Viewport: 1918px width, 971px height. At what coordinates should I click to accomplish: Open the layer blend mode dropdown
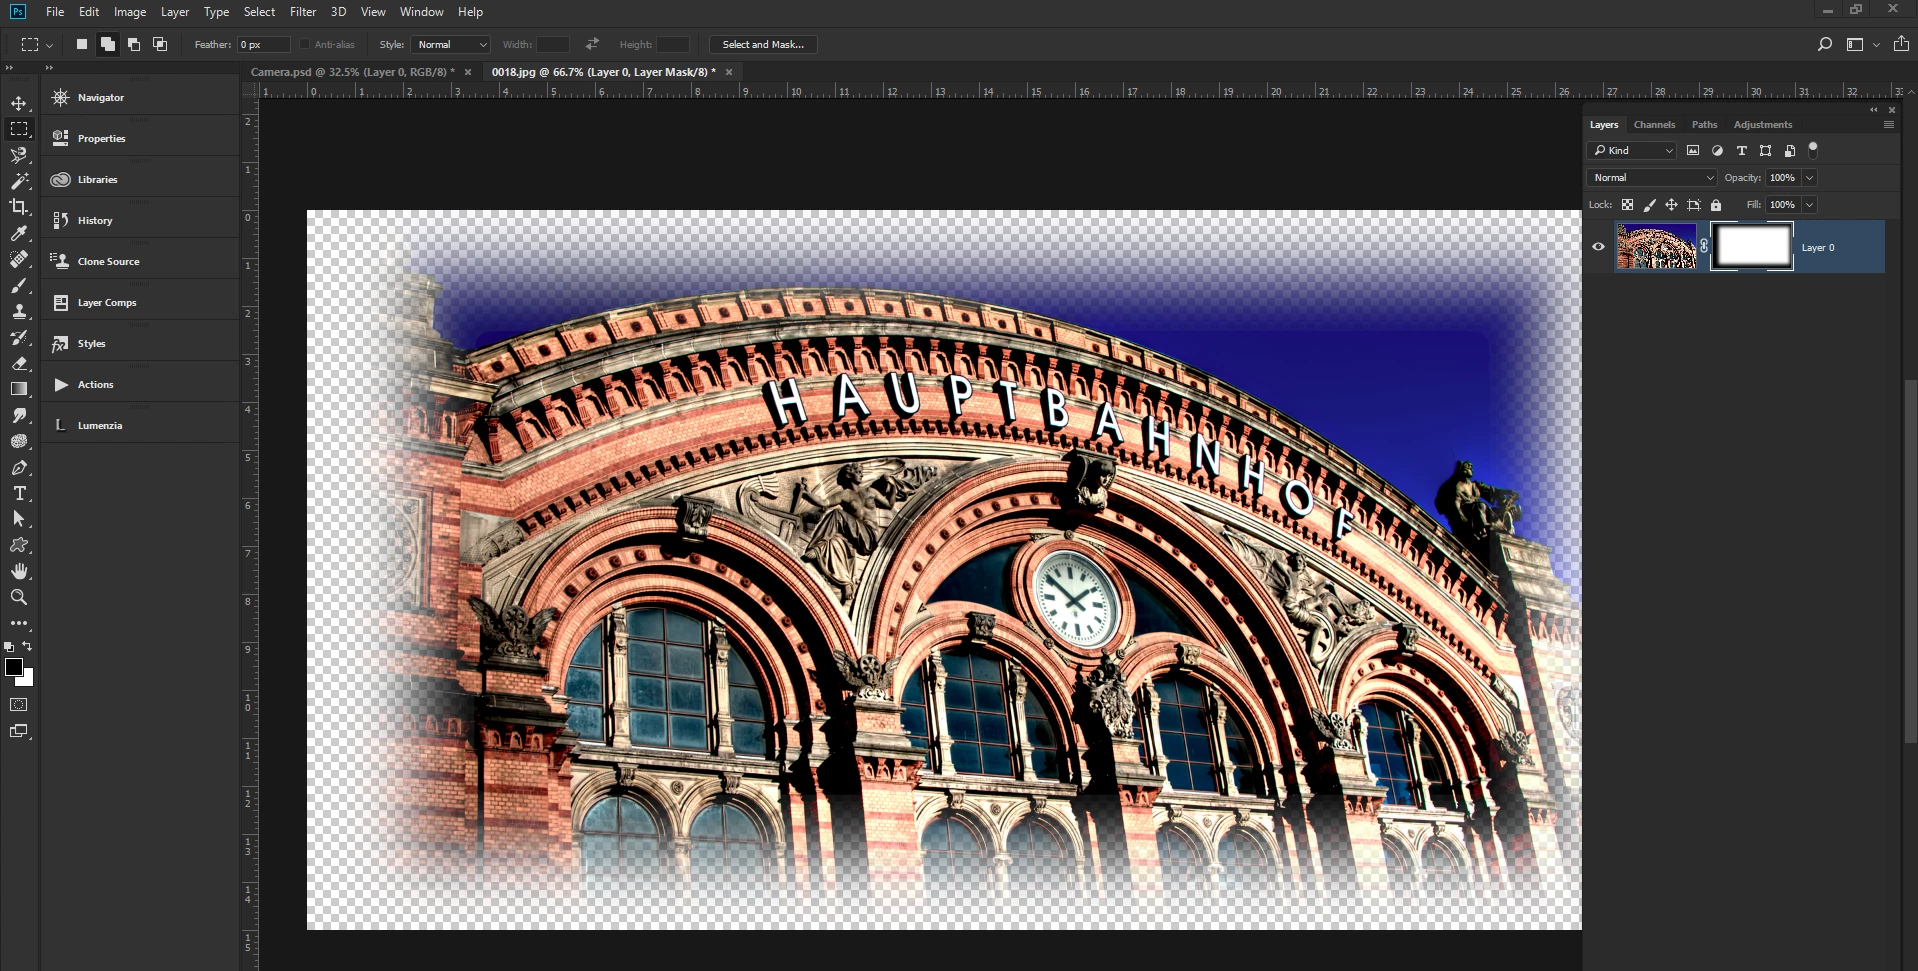click(1652, 177)
